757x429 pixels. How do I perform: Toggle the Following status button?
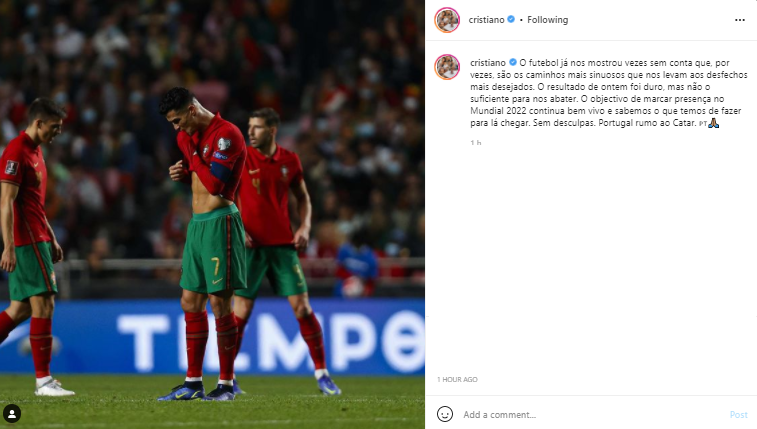pyautogui.click(x=547, y=20)
